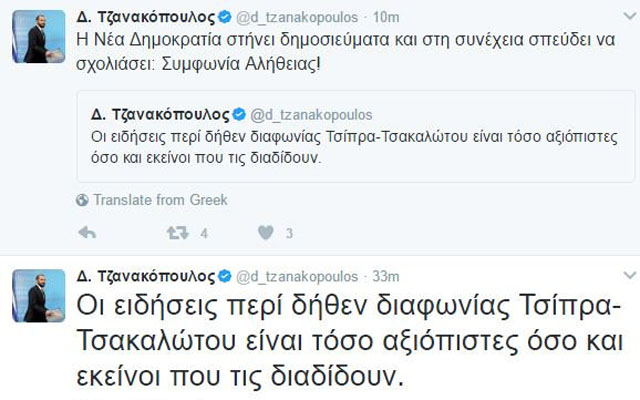
Task: Retweet the tweet with 4 retweets
Action: [x=178, y=233]
